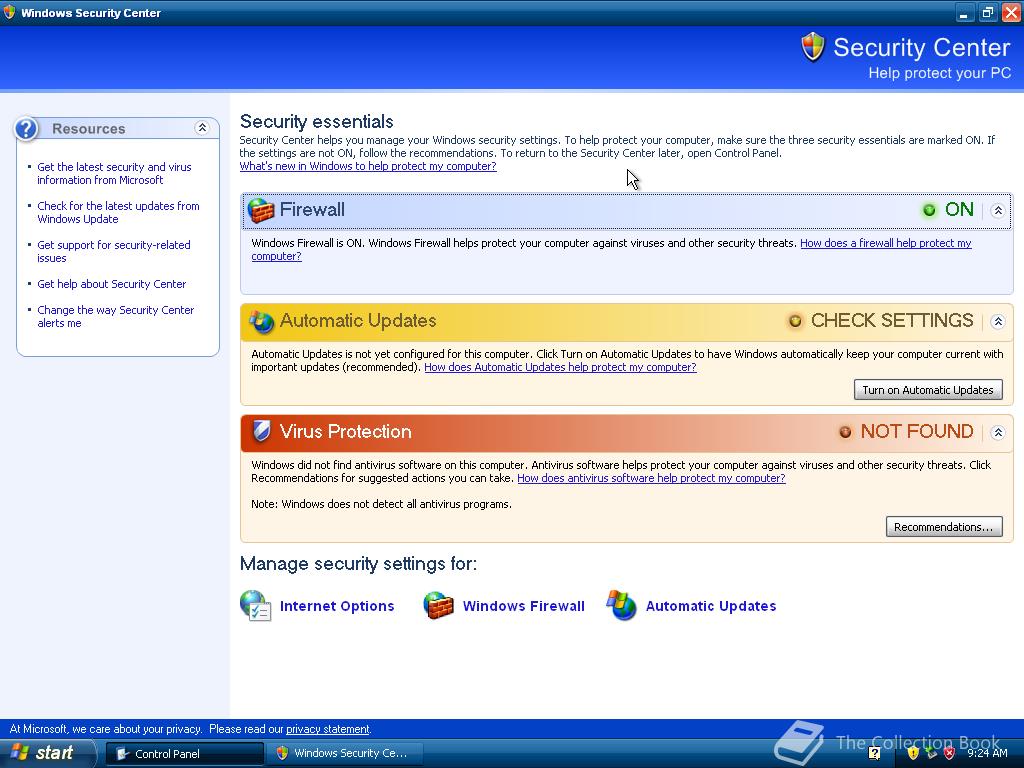
Task: Collapse the Resources panel
Action: pos(202,128)
